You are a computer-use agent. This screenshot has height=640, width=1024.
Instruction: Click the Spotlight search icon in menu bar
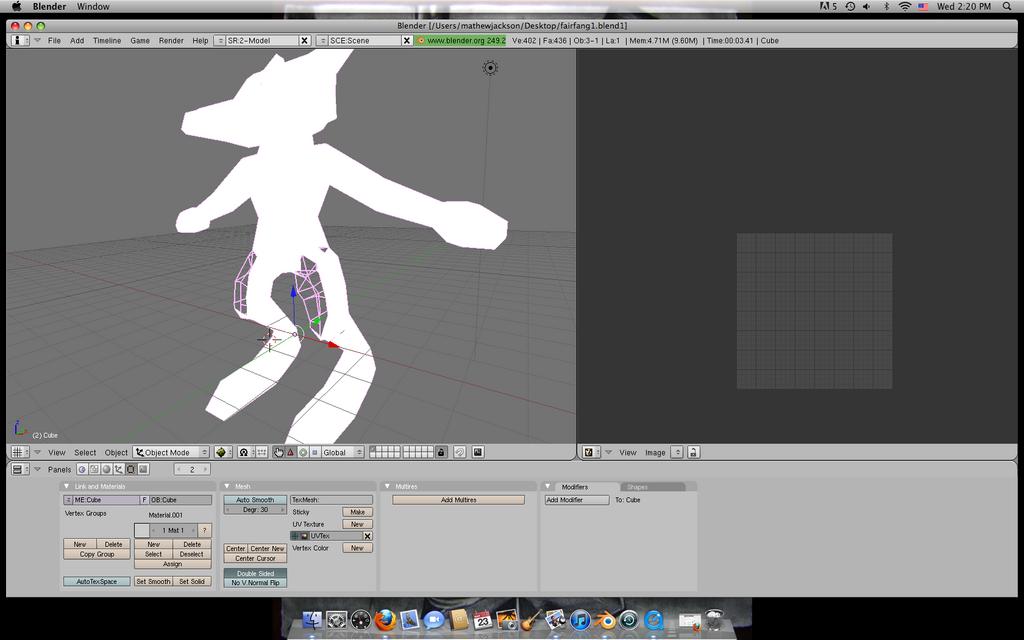coord(1008,7)
